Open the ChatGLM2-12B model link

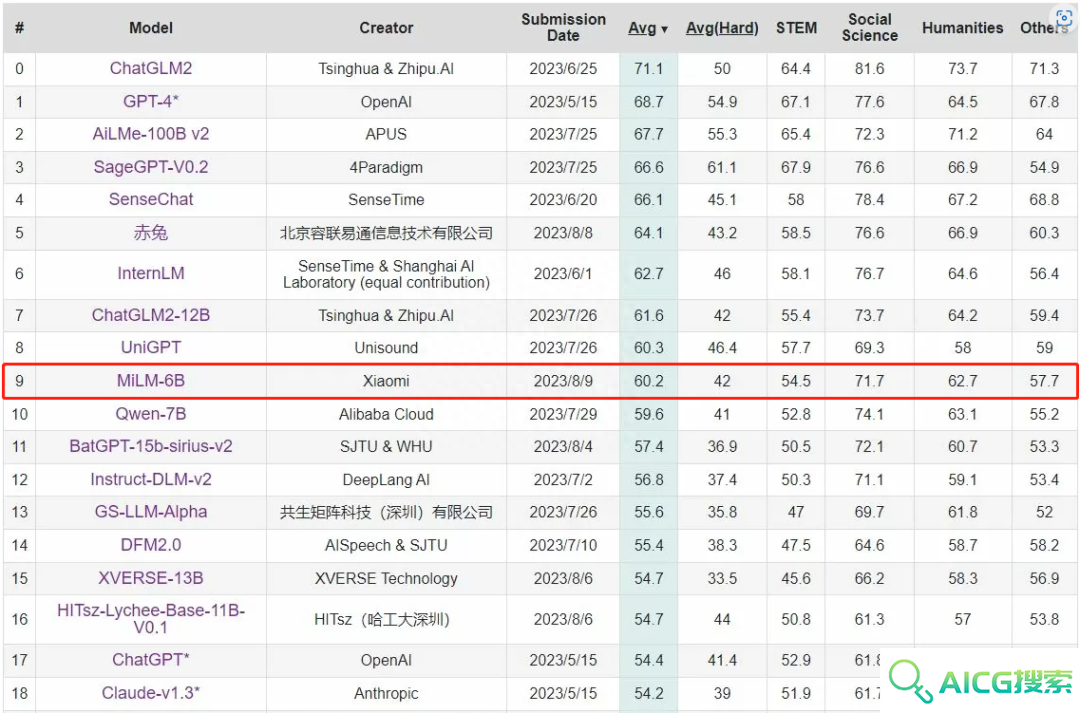pyautogui.click(x=151, y=315)
